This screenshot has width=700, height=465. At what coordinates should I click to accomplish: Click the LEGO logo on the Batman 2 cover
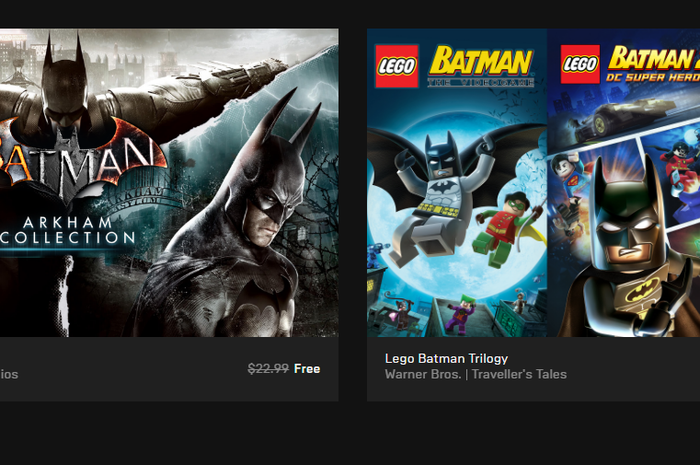click(580, 64)
